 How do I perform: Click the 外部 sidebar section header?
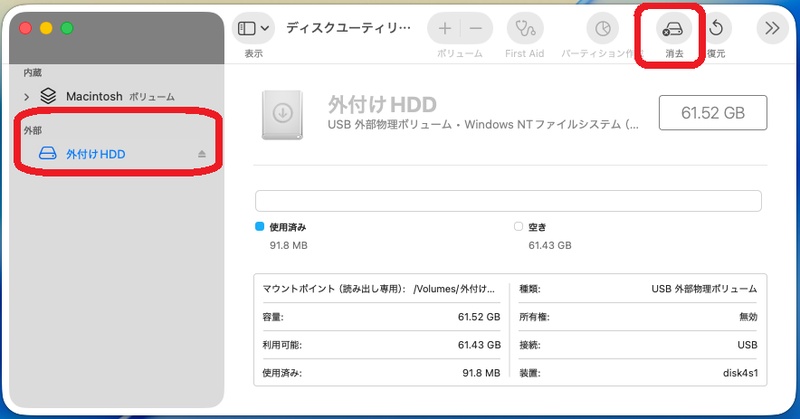[x=33, y=131]
